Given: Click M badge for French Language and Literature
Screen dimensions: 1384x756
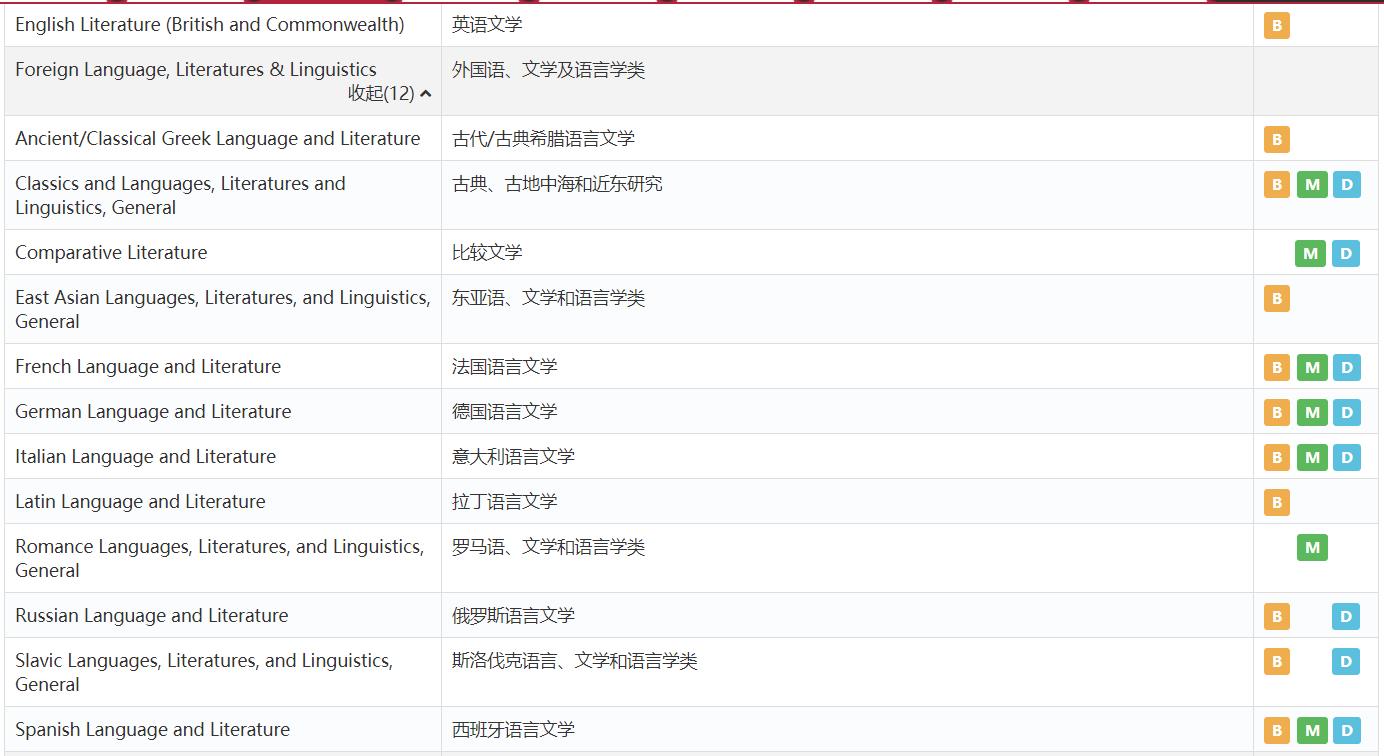Looking at the screenshot, I should pos(1312,367).
